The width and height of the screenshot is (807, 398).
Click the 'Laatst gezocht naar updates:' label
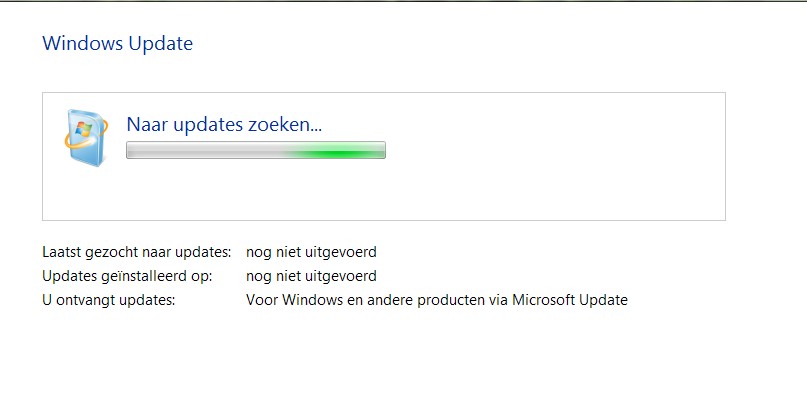pos(136,252)
